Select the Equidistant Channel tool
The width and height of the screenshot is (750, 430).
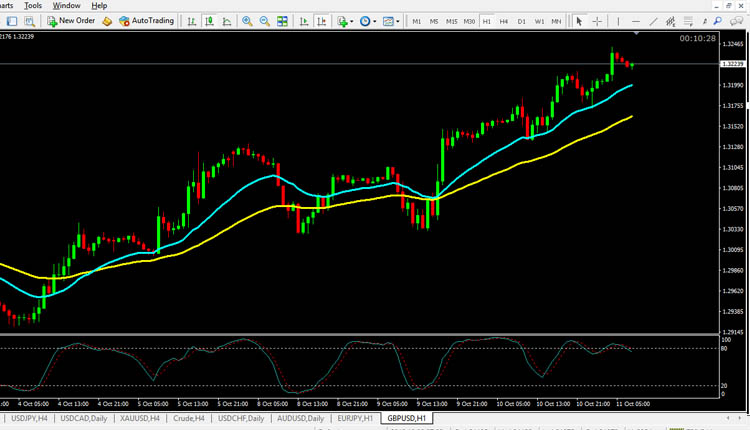pos(671,21)
